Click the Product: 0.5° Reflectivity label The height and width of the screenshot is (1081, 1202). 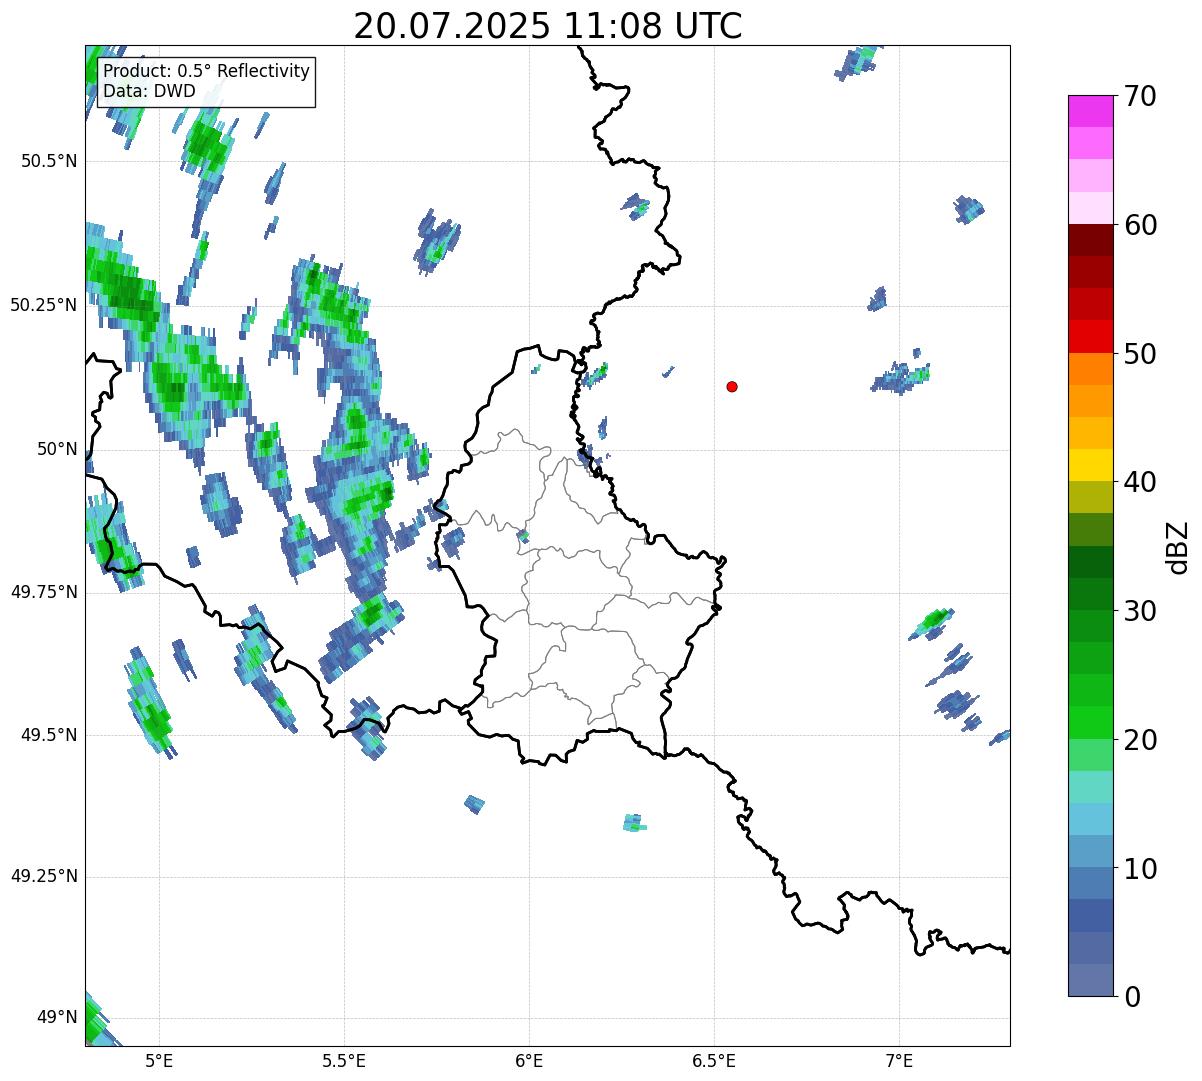pos(207,72)
